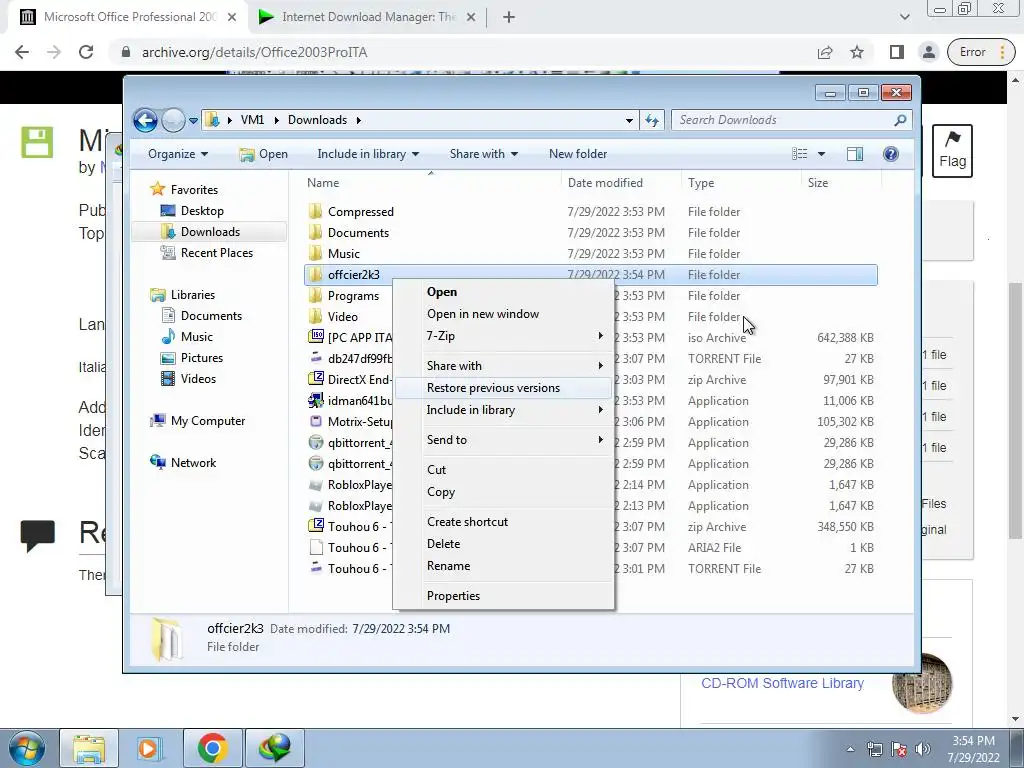Open Chrome side panel icon
Screen dimensions: 1024x768
[897, 52]
